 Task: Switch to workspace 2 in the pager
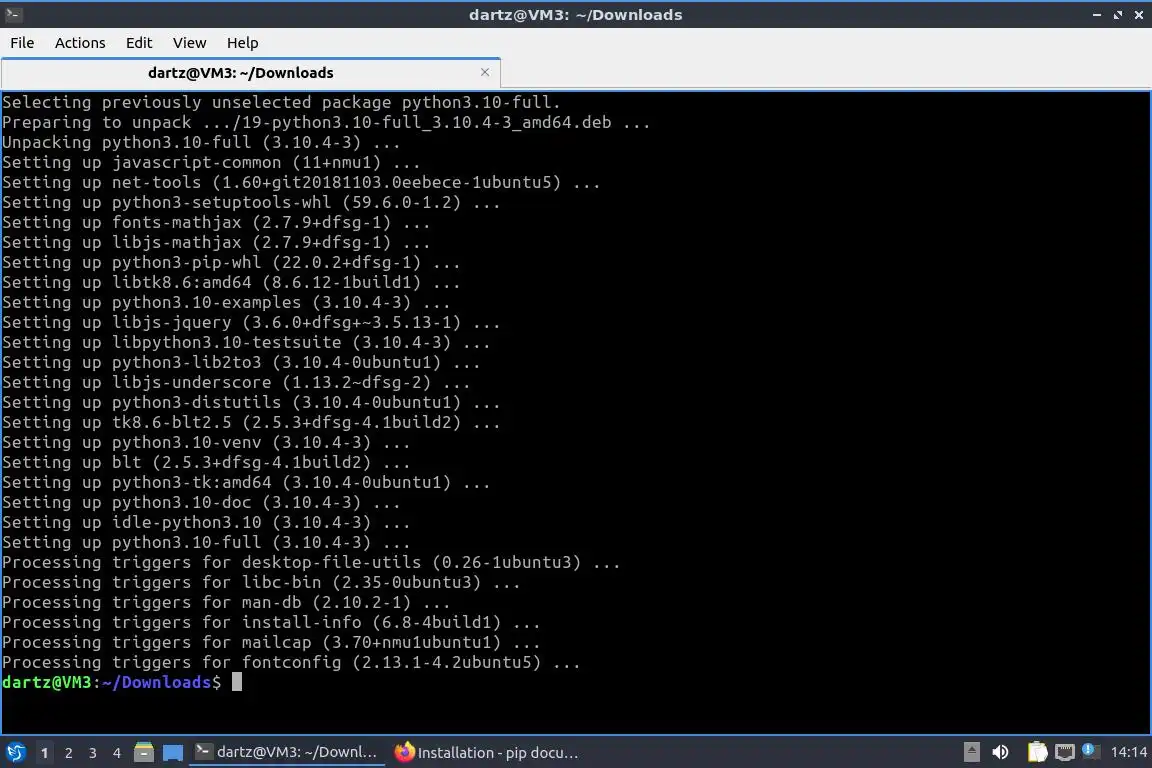click(69, 753)
